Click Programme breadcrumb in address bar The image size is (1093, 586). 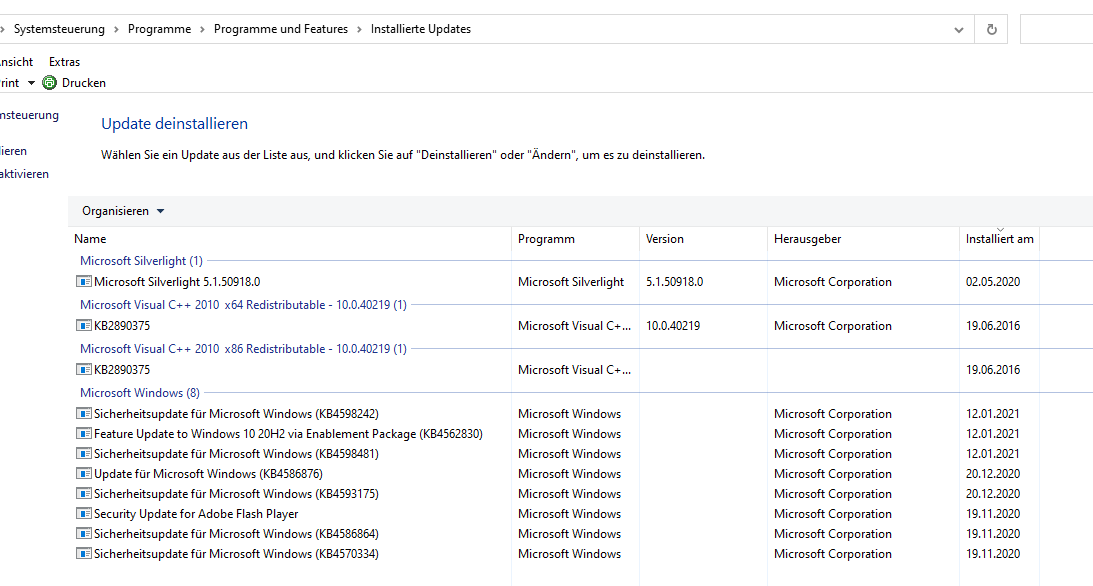(x=159, y=29)
